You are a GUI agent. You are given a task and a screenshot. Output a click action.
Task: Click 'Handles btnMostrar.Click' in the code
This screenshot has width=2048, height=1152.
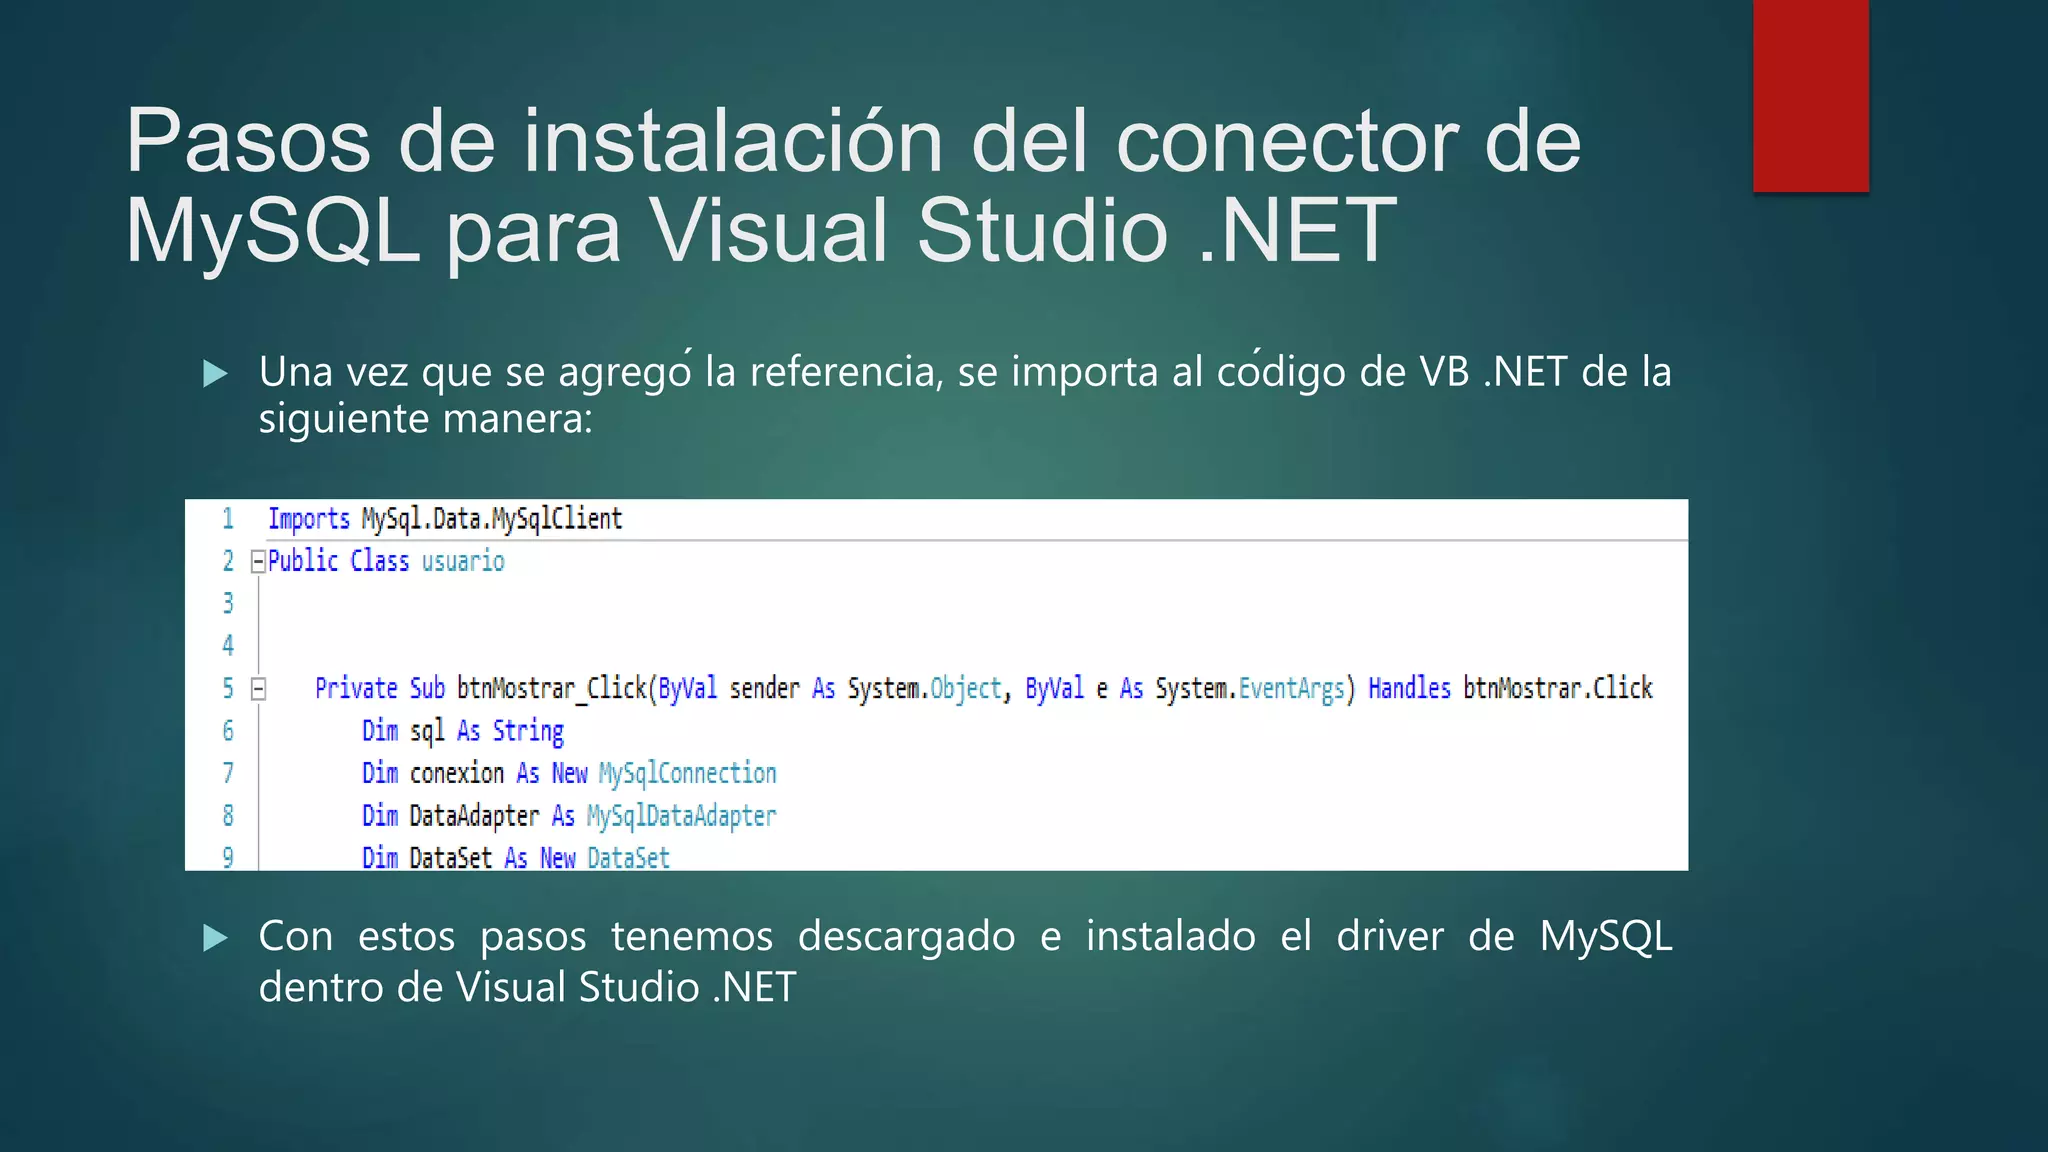[x=1510, y=688]
